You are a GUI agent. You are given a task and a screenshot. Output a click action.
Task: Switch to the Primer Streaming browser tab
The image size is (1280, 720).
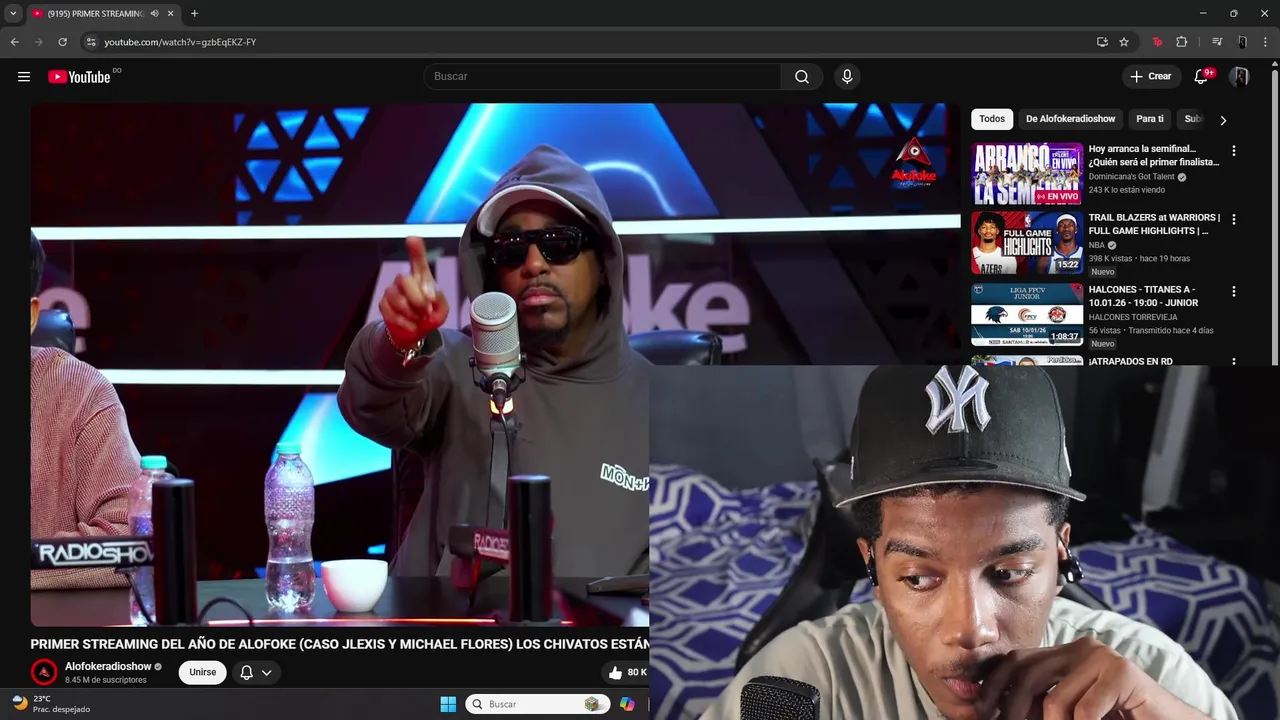[x=95, y=14]
